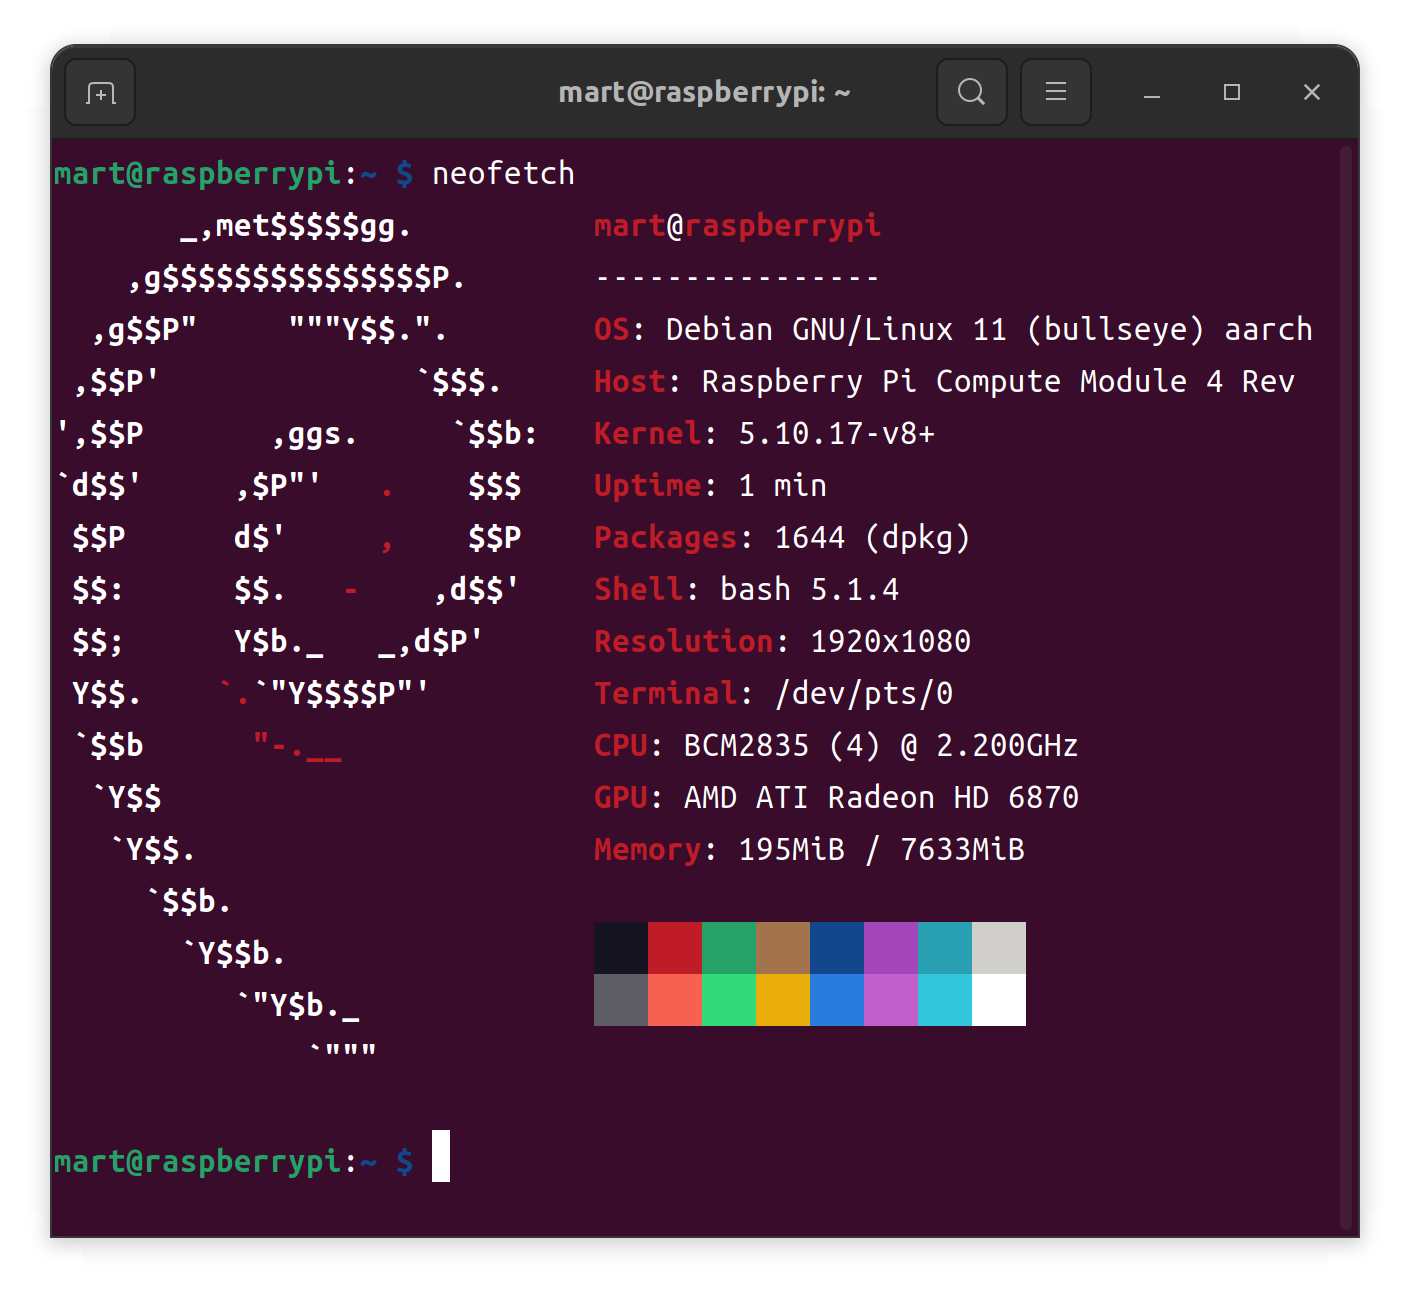Click the bright cyan color block
Screen dimensions: 1410x1294
coord(945,1000)
